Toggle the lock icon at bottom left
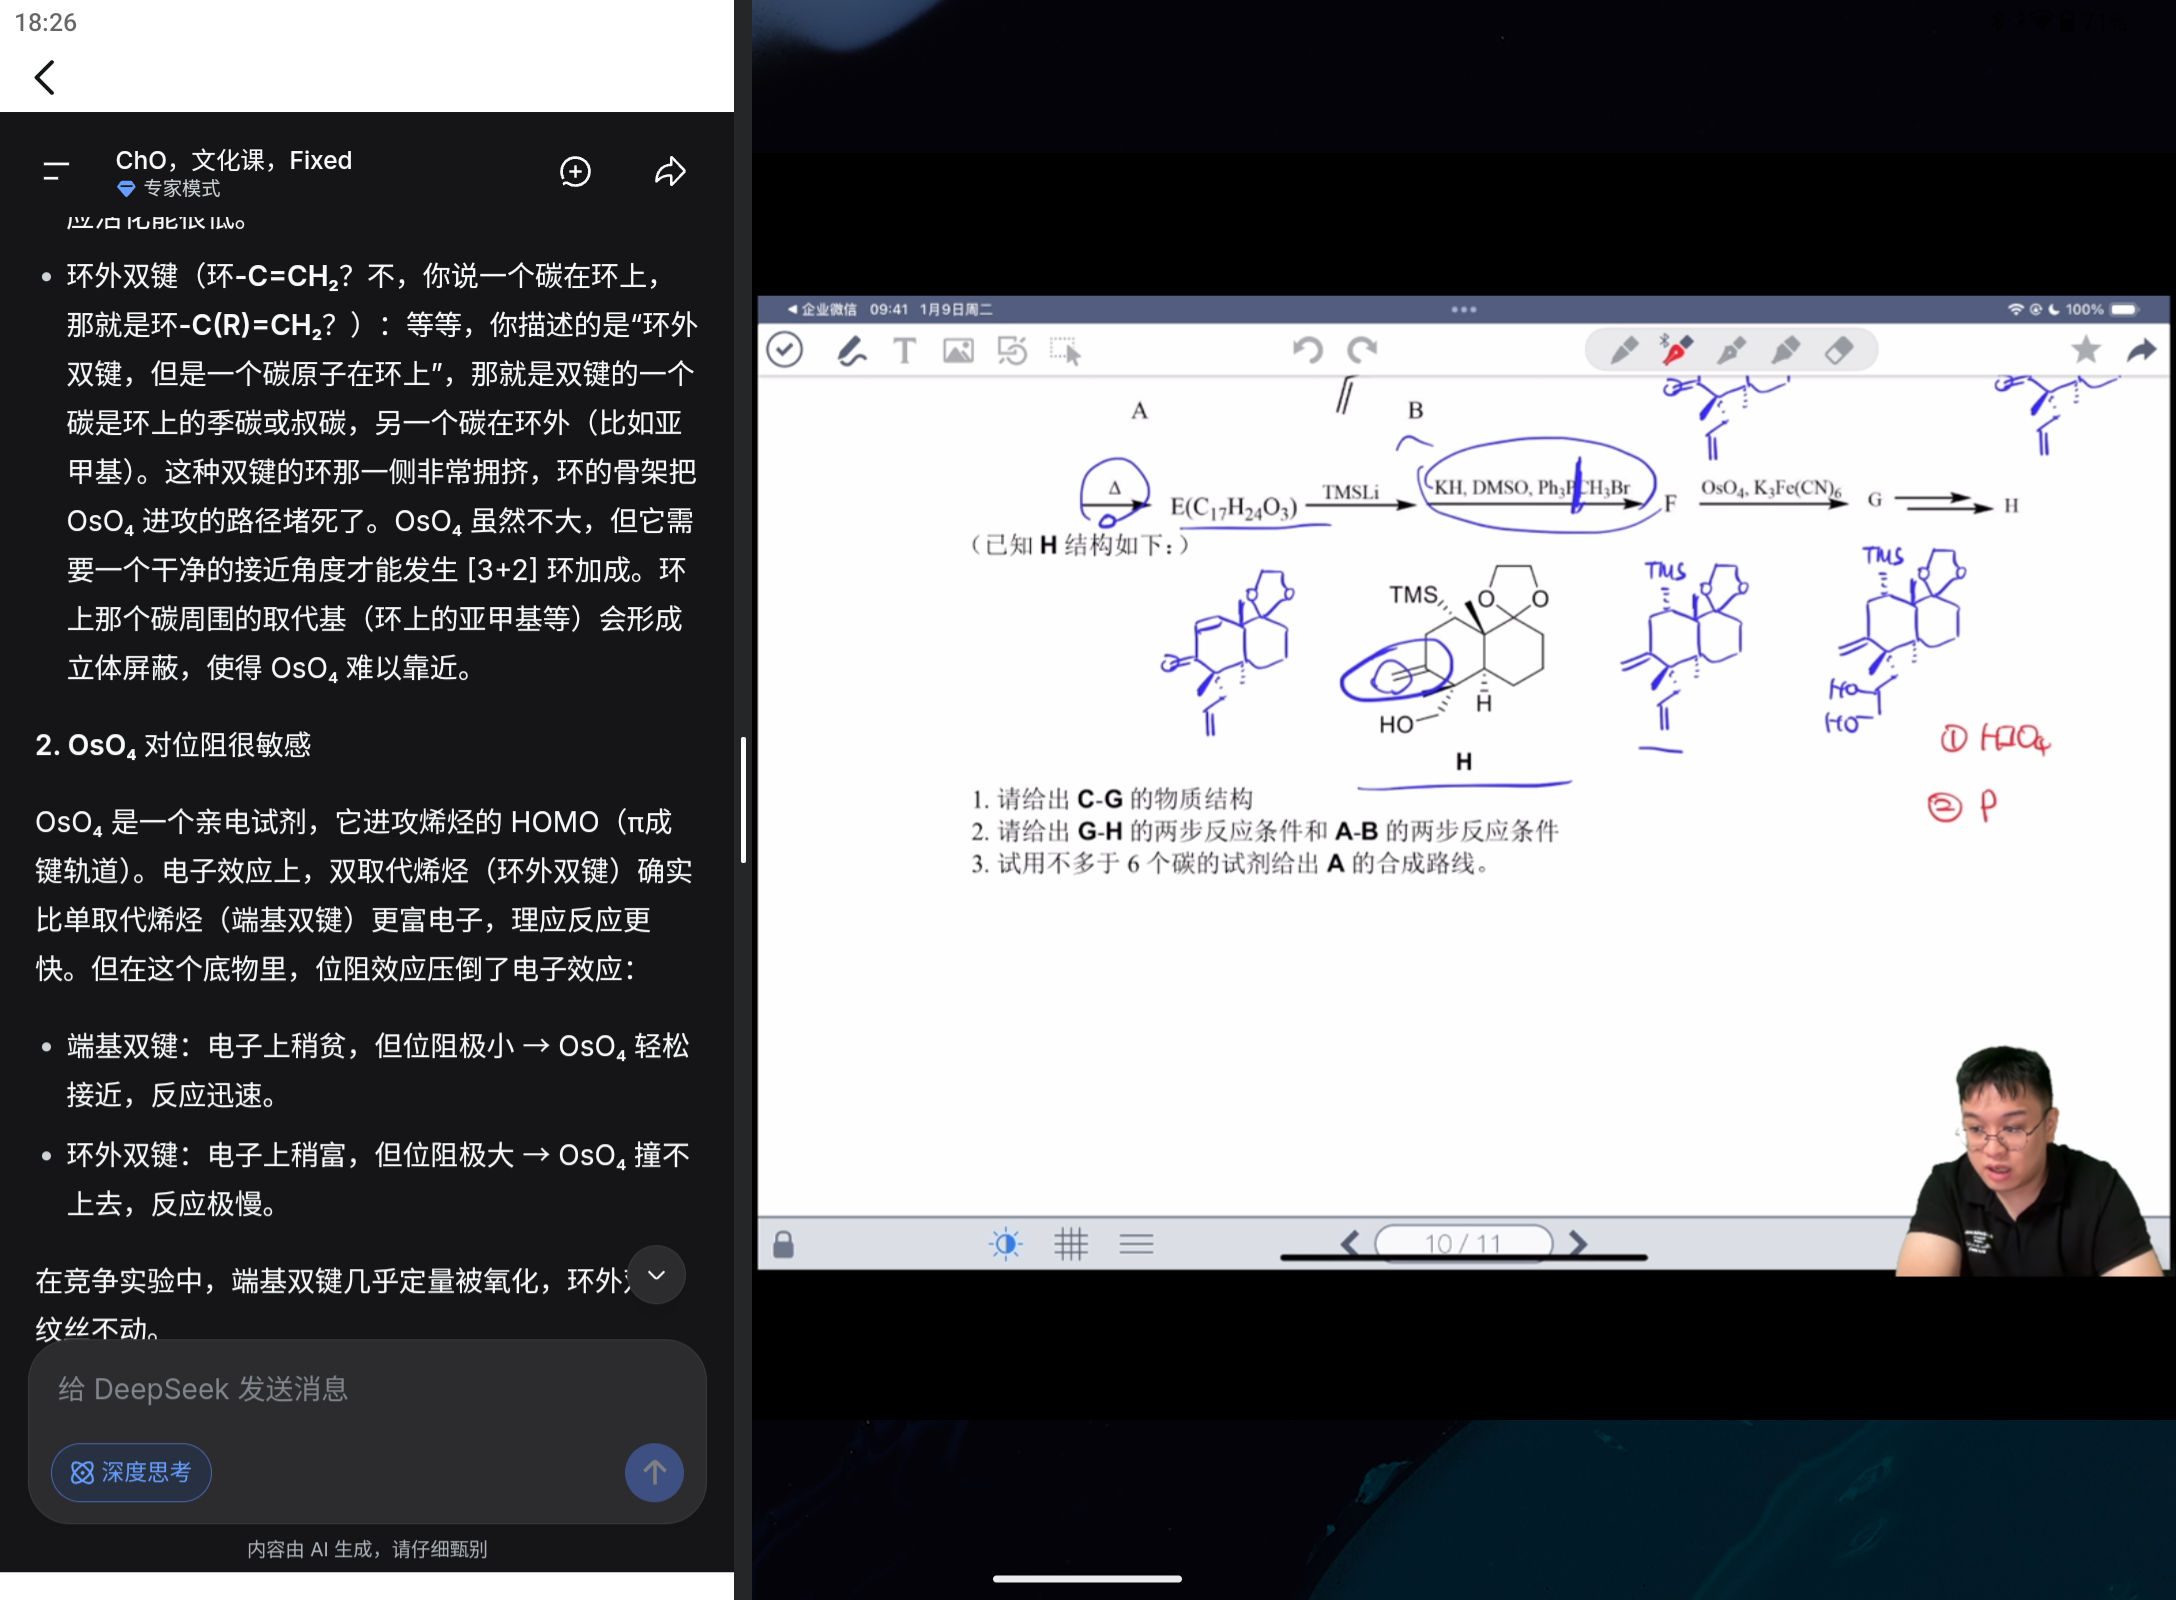2176x1600 pixels. [x=783, y=1244]
